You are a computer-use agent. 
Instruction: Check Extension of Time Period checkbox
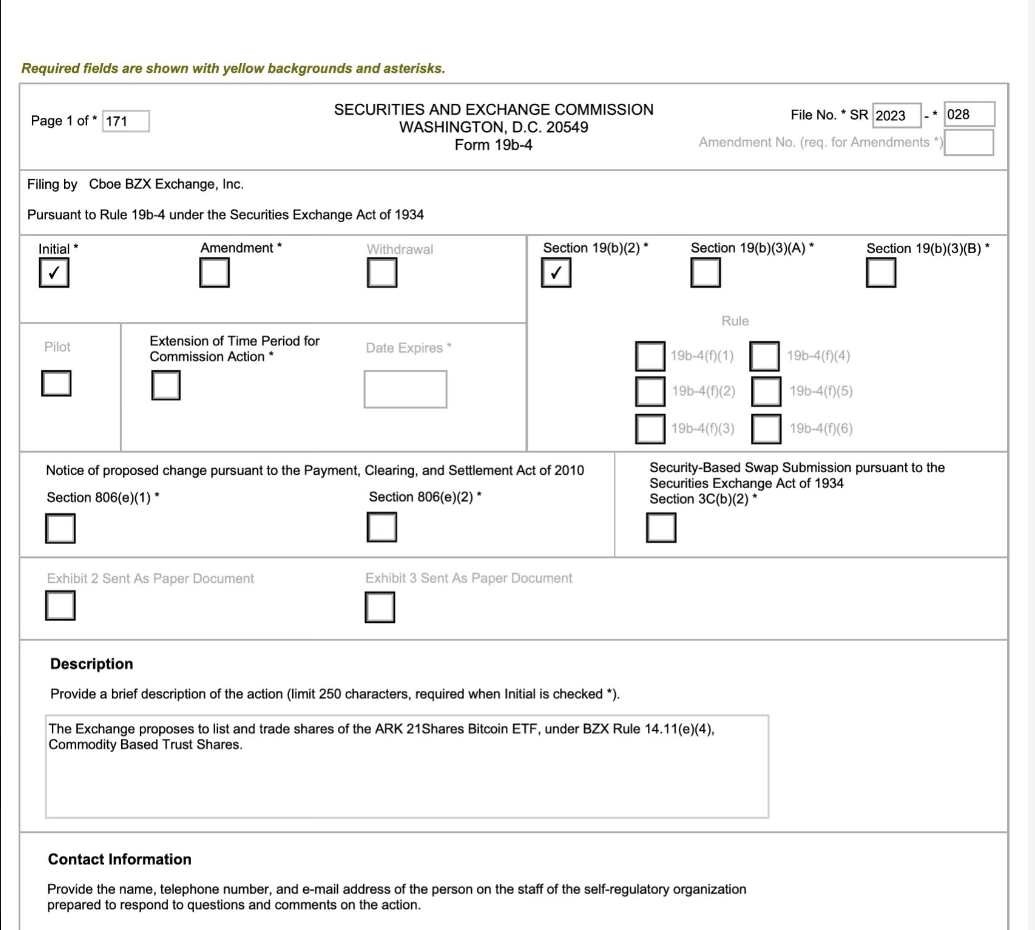click(x=166, y=385)
